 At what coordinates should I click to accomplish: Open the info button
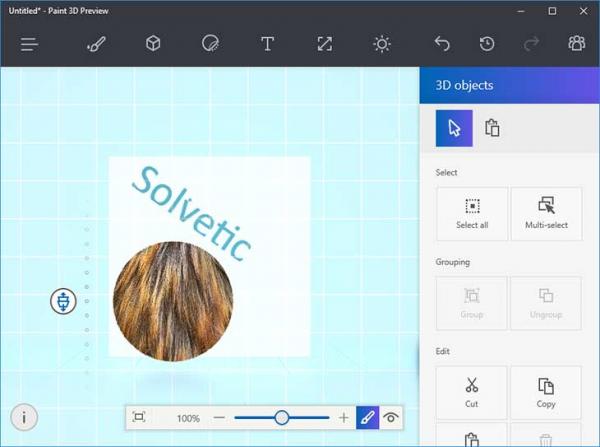coord(24,417)
